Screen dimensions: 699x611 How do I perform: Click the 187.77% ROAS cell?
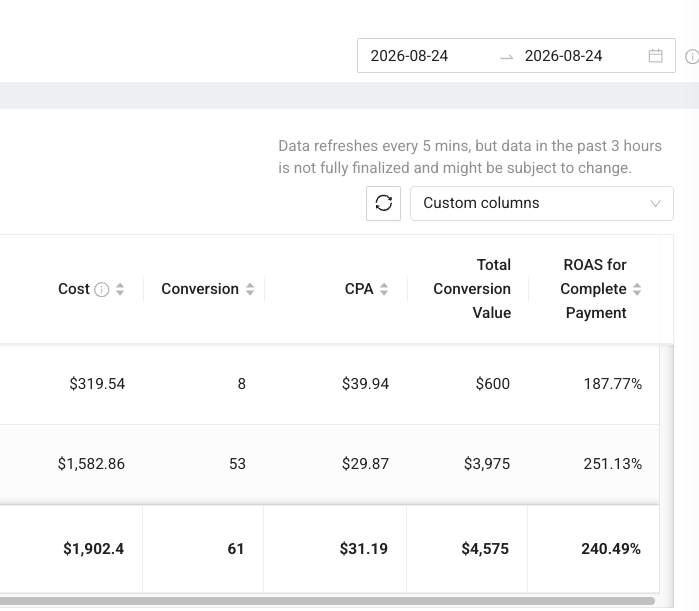[x=613, y=384]
